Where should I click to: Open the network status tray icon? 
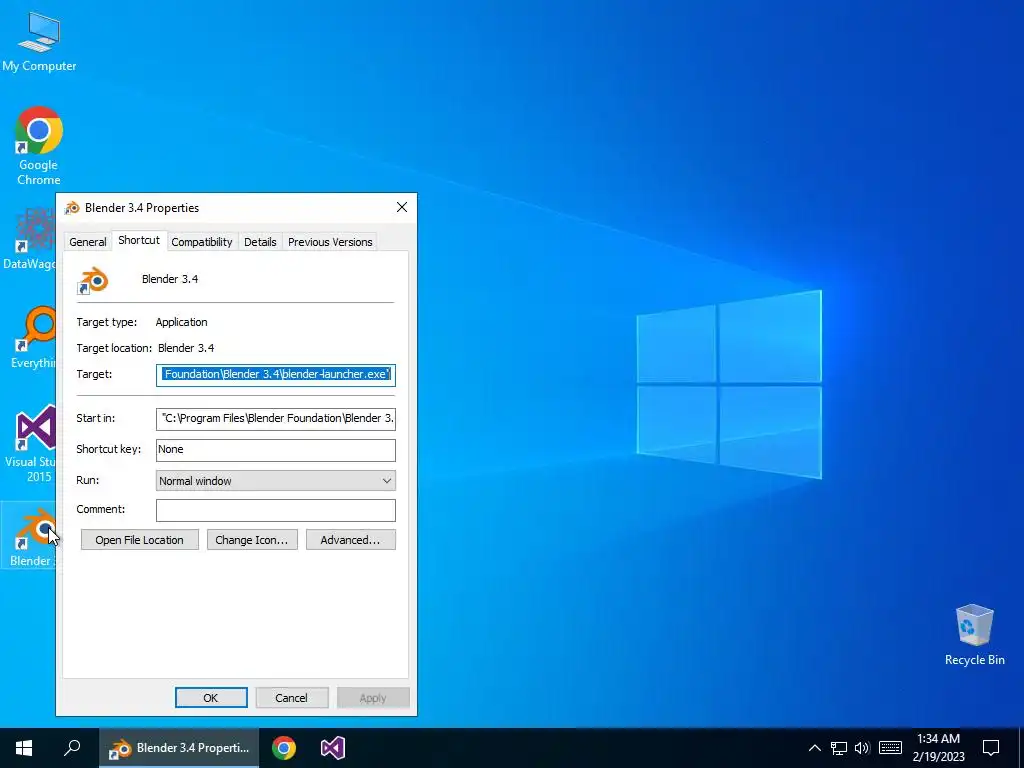[839, 748]
